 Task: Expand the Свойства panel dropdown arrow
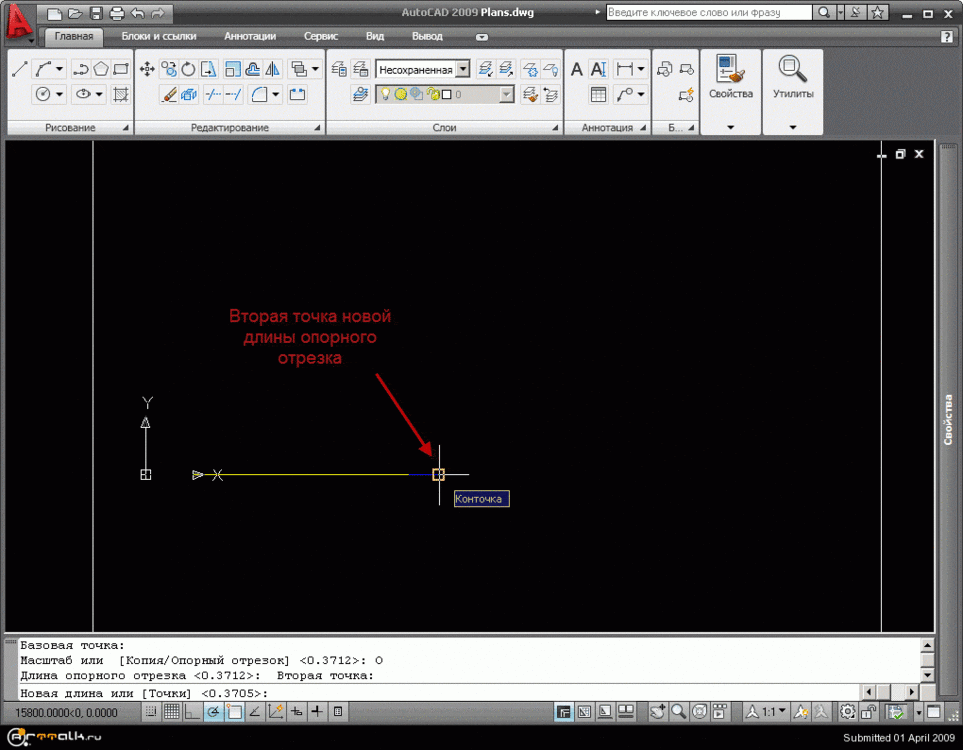(x=730, y=127)
